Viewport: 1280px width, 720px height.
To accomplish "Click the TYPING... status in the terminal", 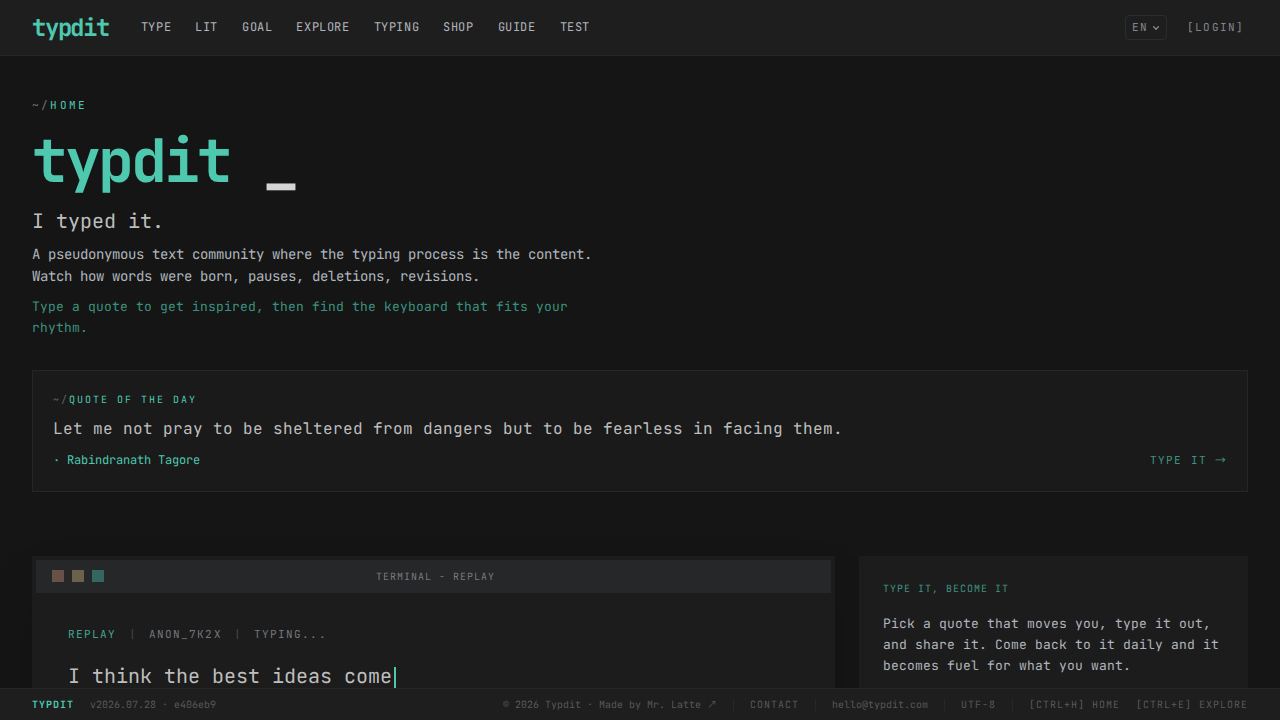I will click(x=290, y=634).
